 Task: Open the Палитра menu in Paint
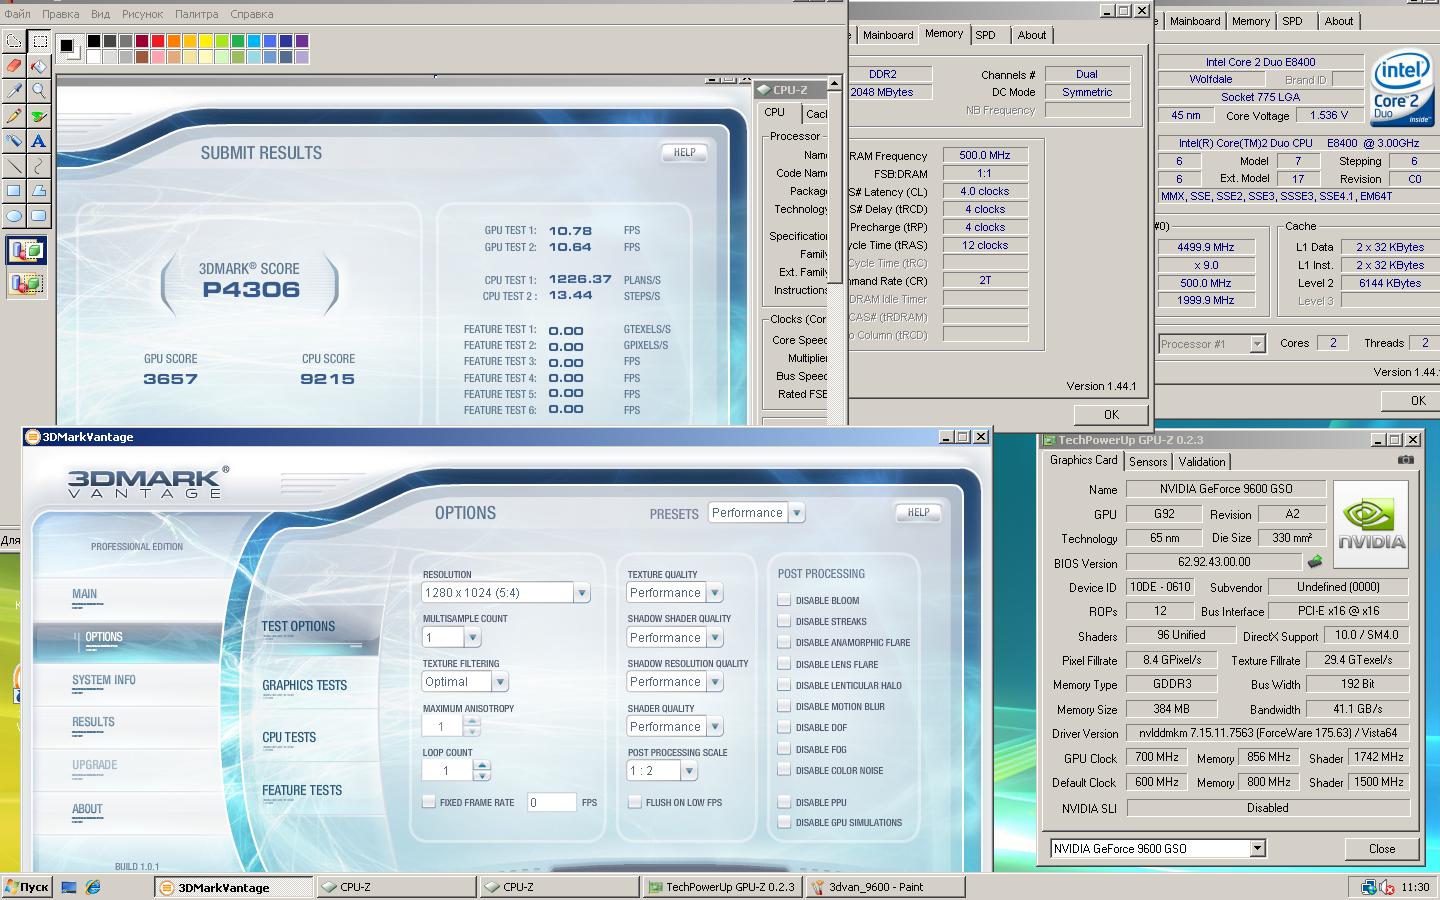click(196, 14)
